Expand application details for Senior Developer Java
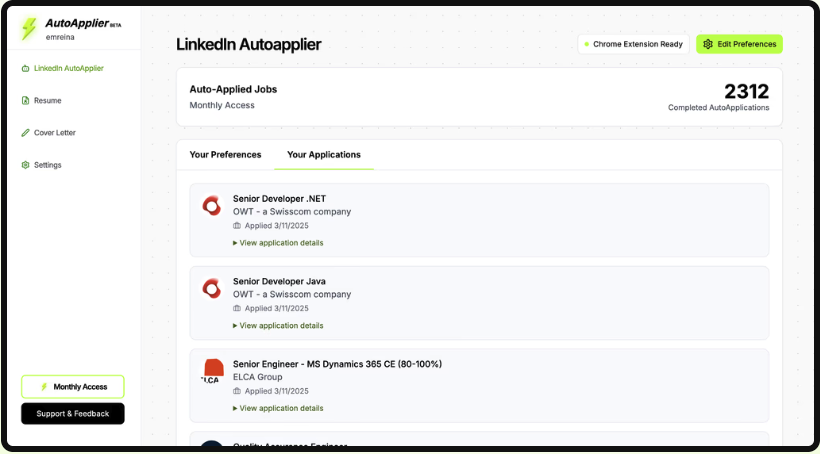 tap(278, 326)
